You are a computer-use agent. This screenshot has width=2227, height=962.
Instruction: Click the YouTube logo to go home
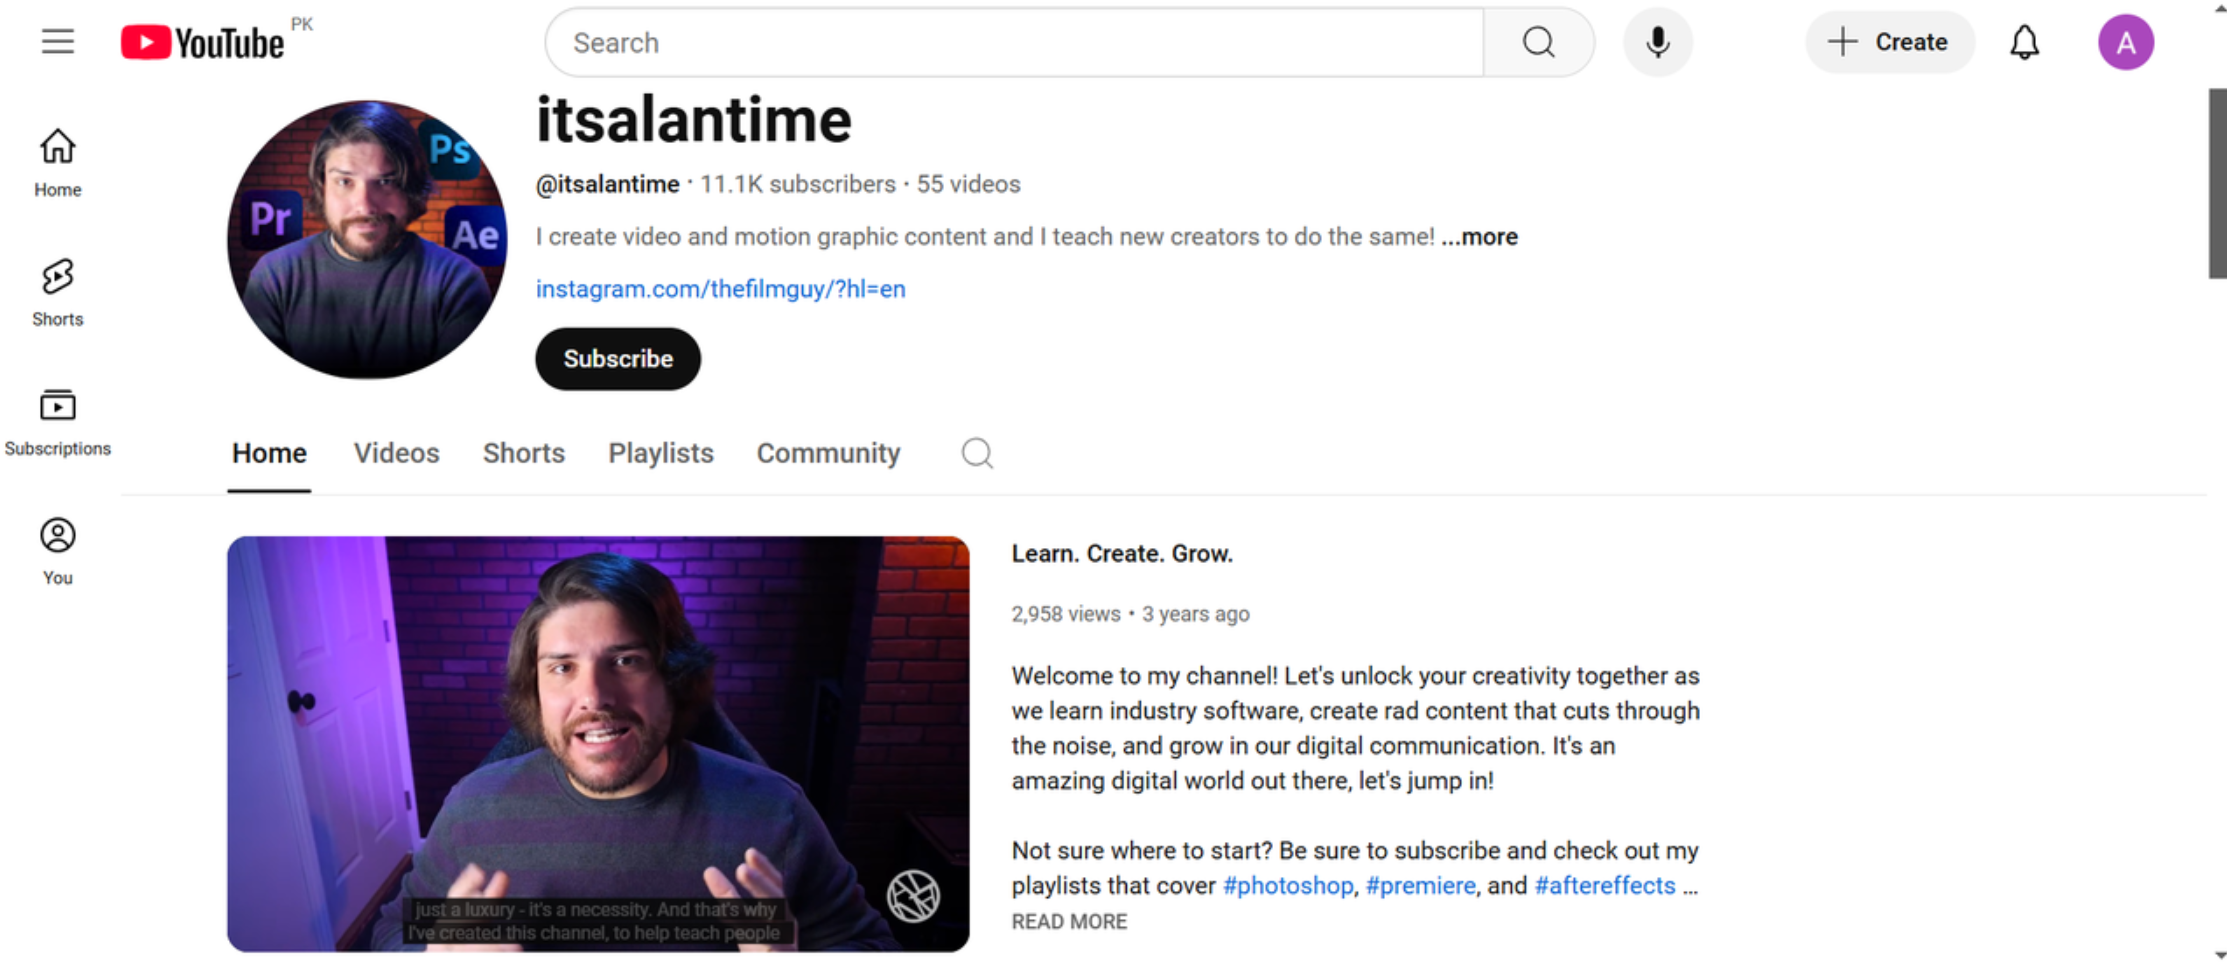(203, 41)
